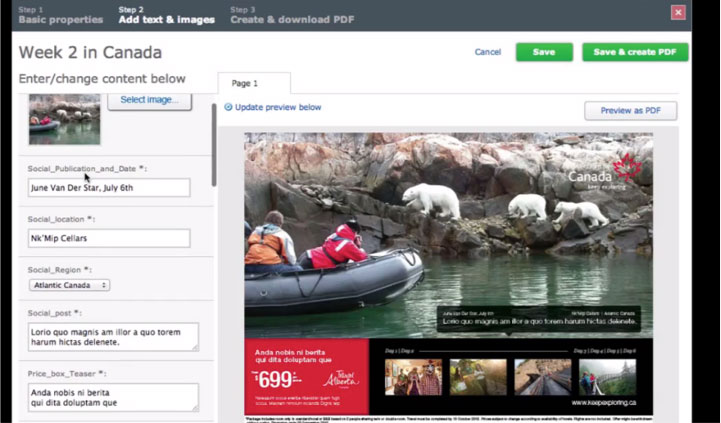Click the Social_Region label
Viewport: 721px width, 423px height.
coord(60,270)
